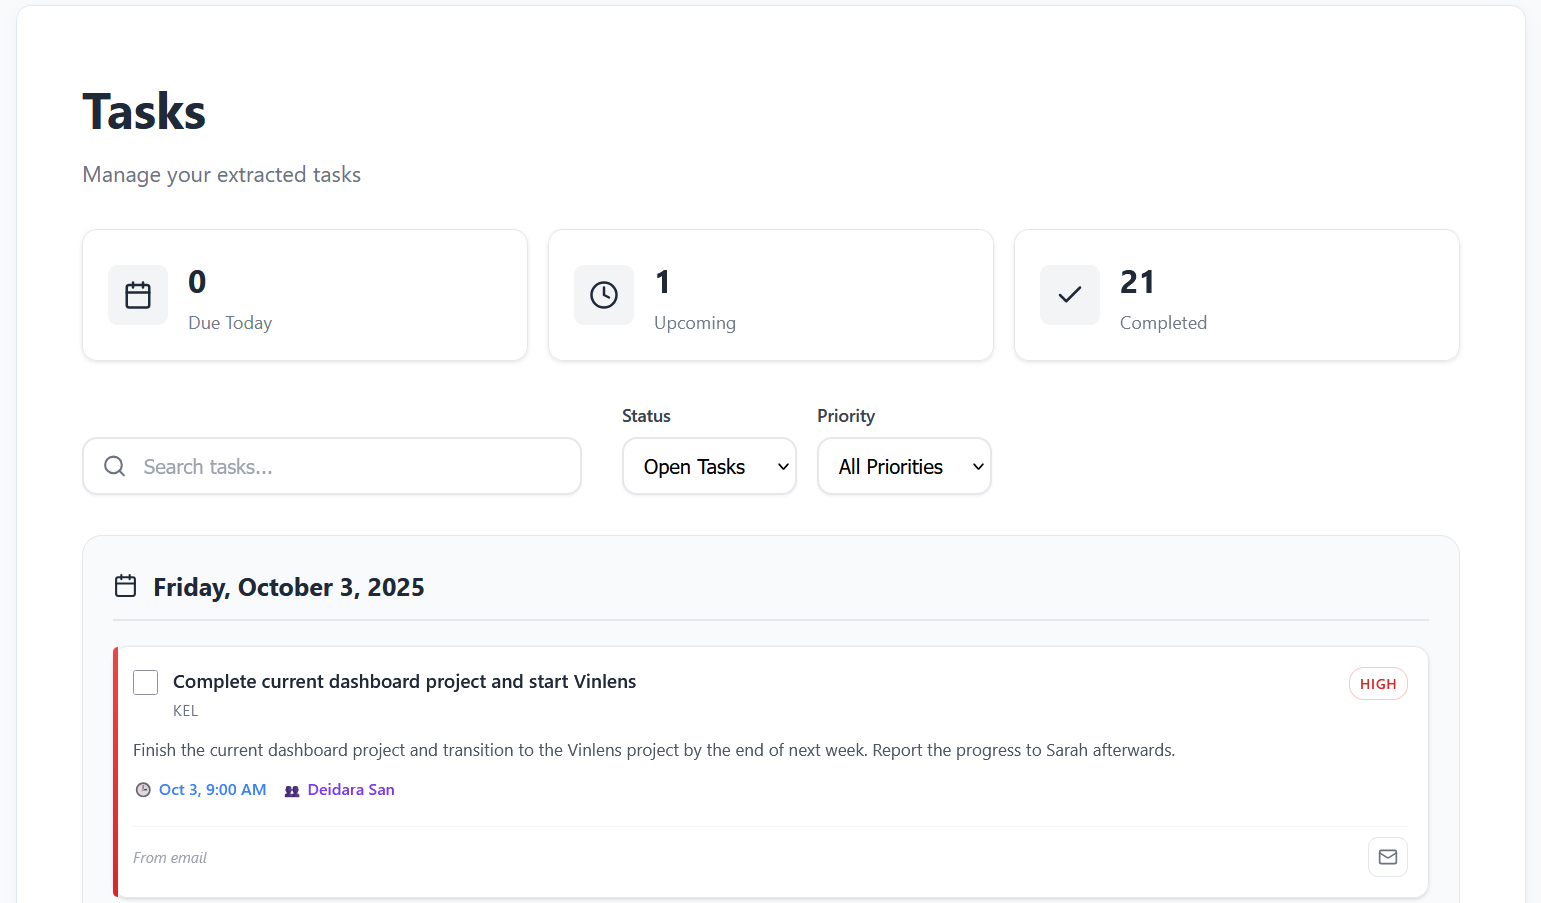Click the Due Today calendar icon

(138, 294)
